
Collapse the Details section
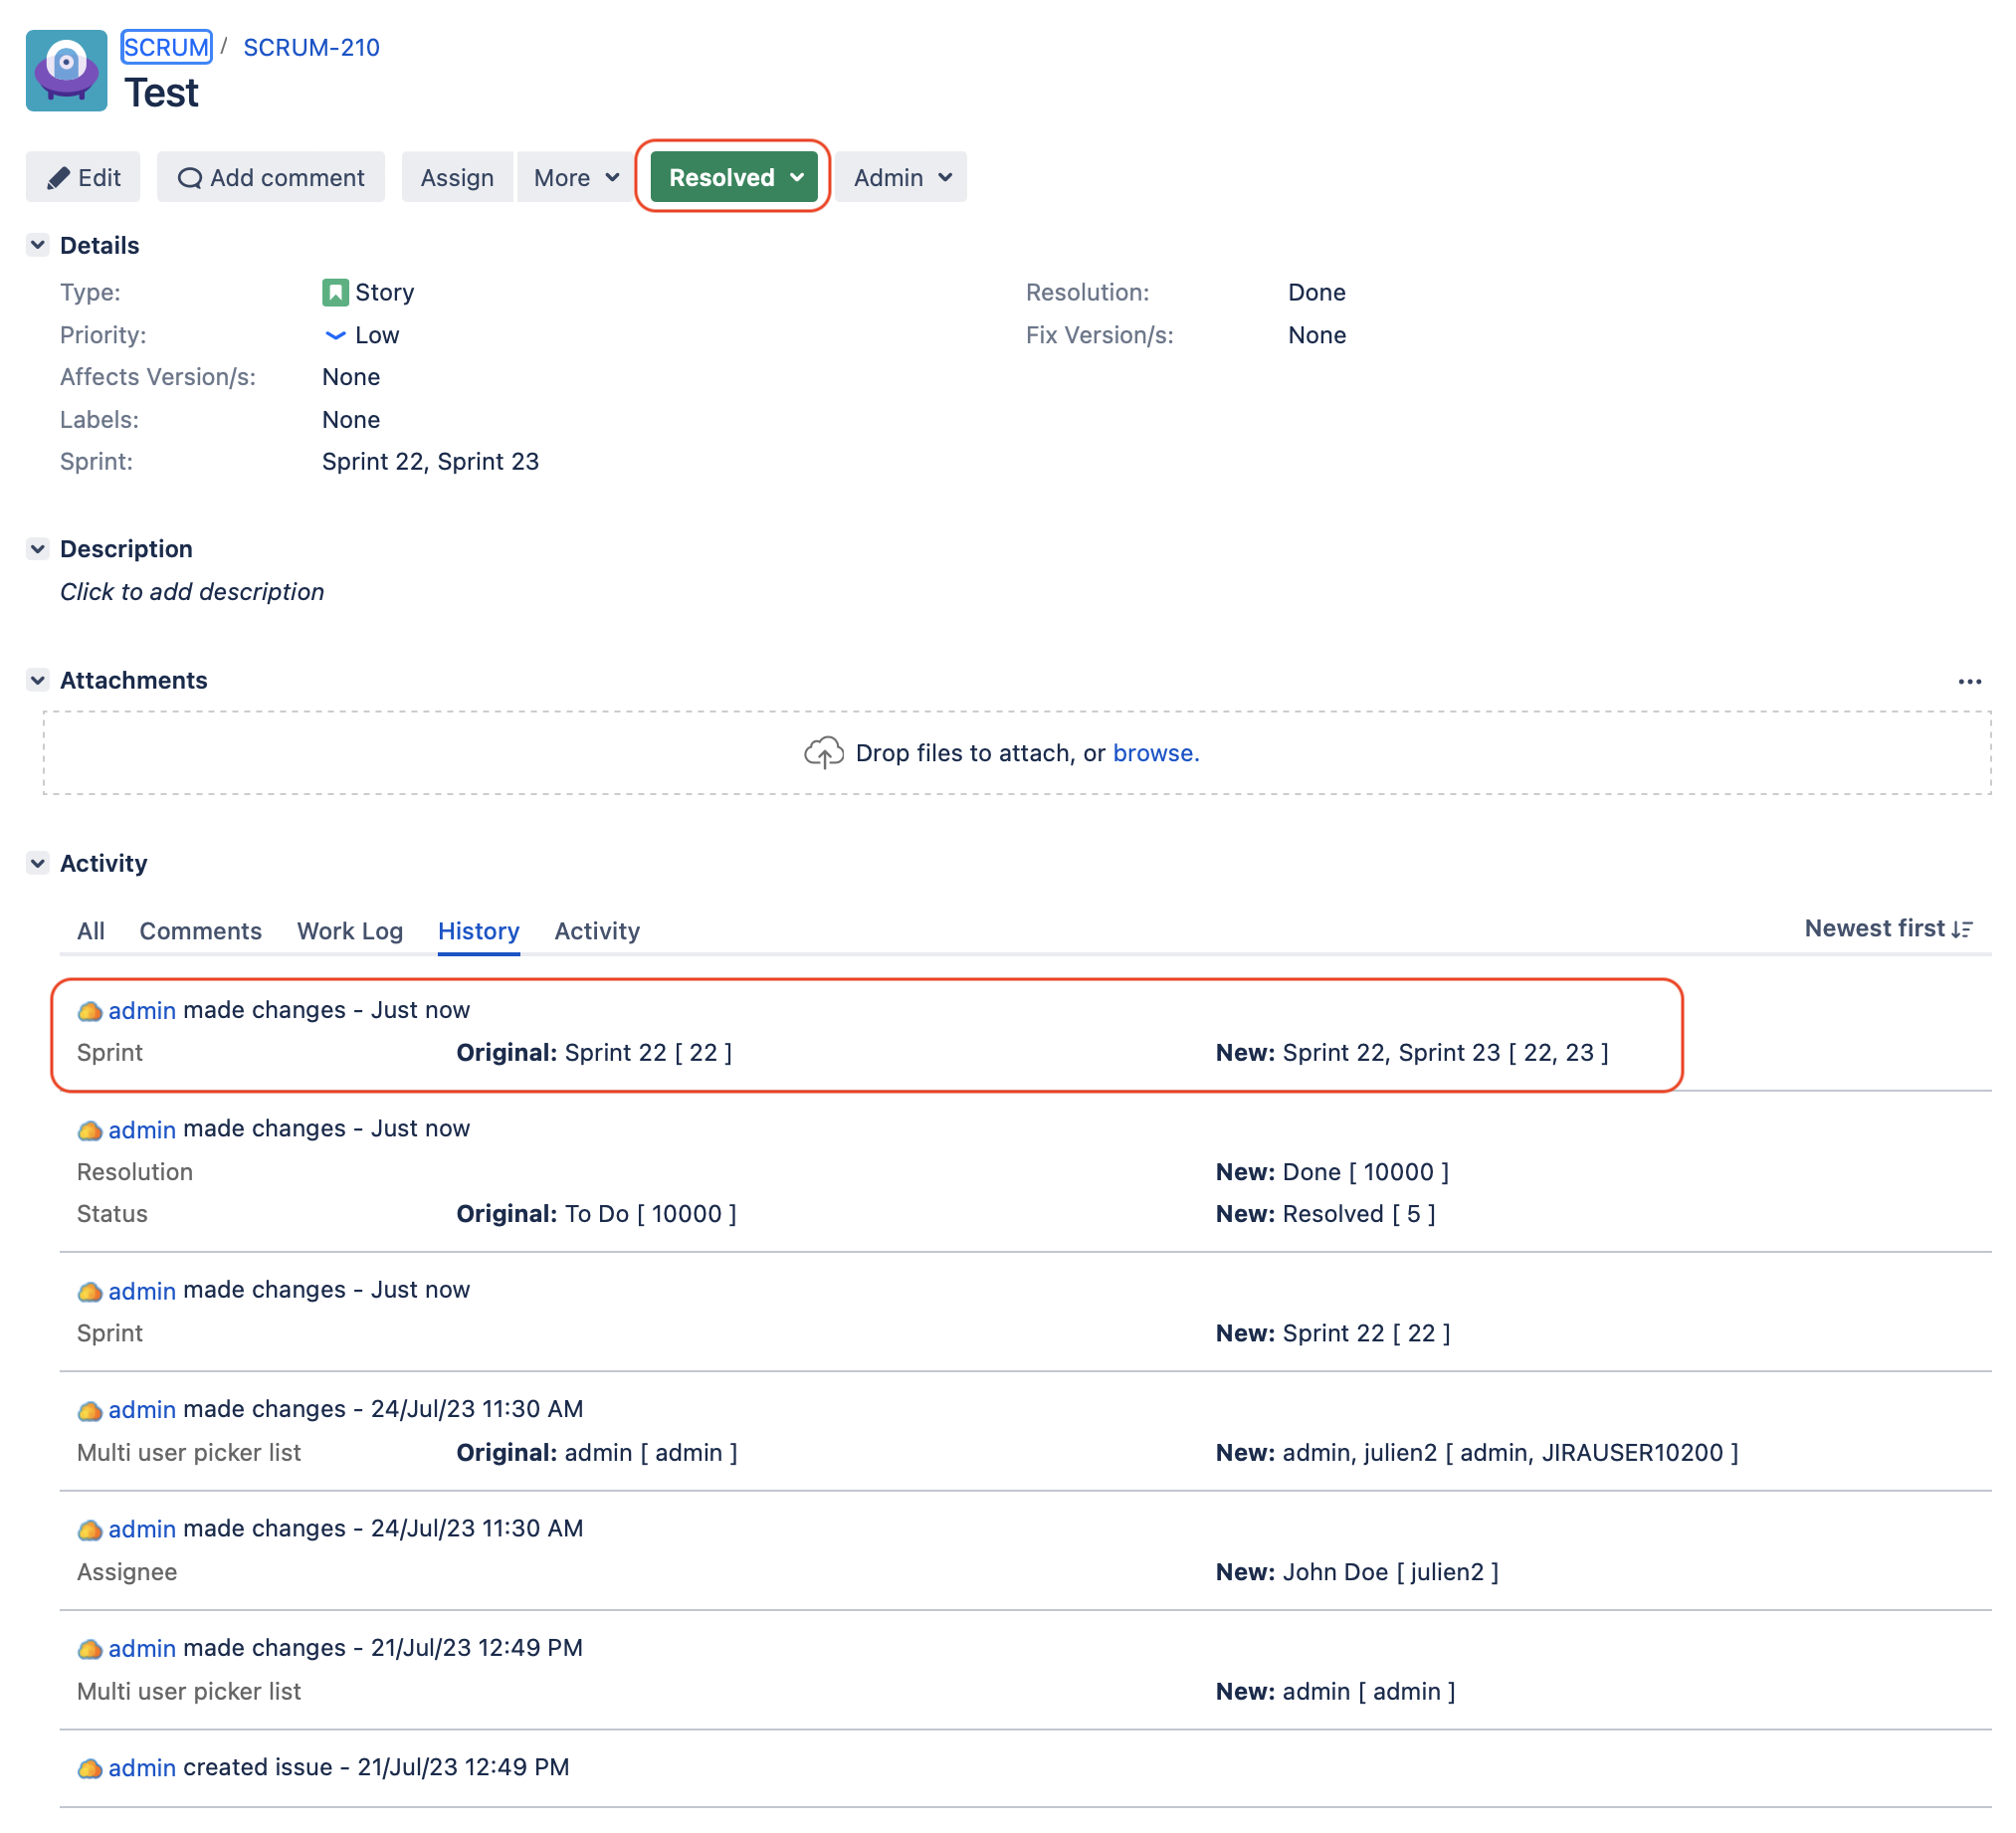[x=38, y=245]
